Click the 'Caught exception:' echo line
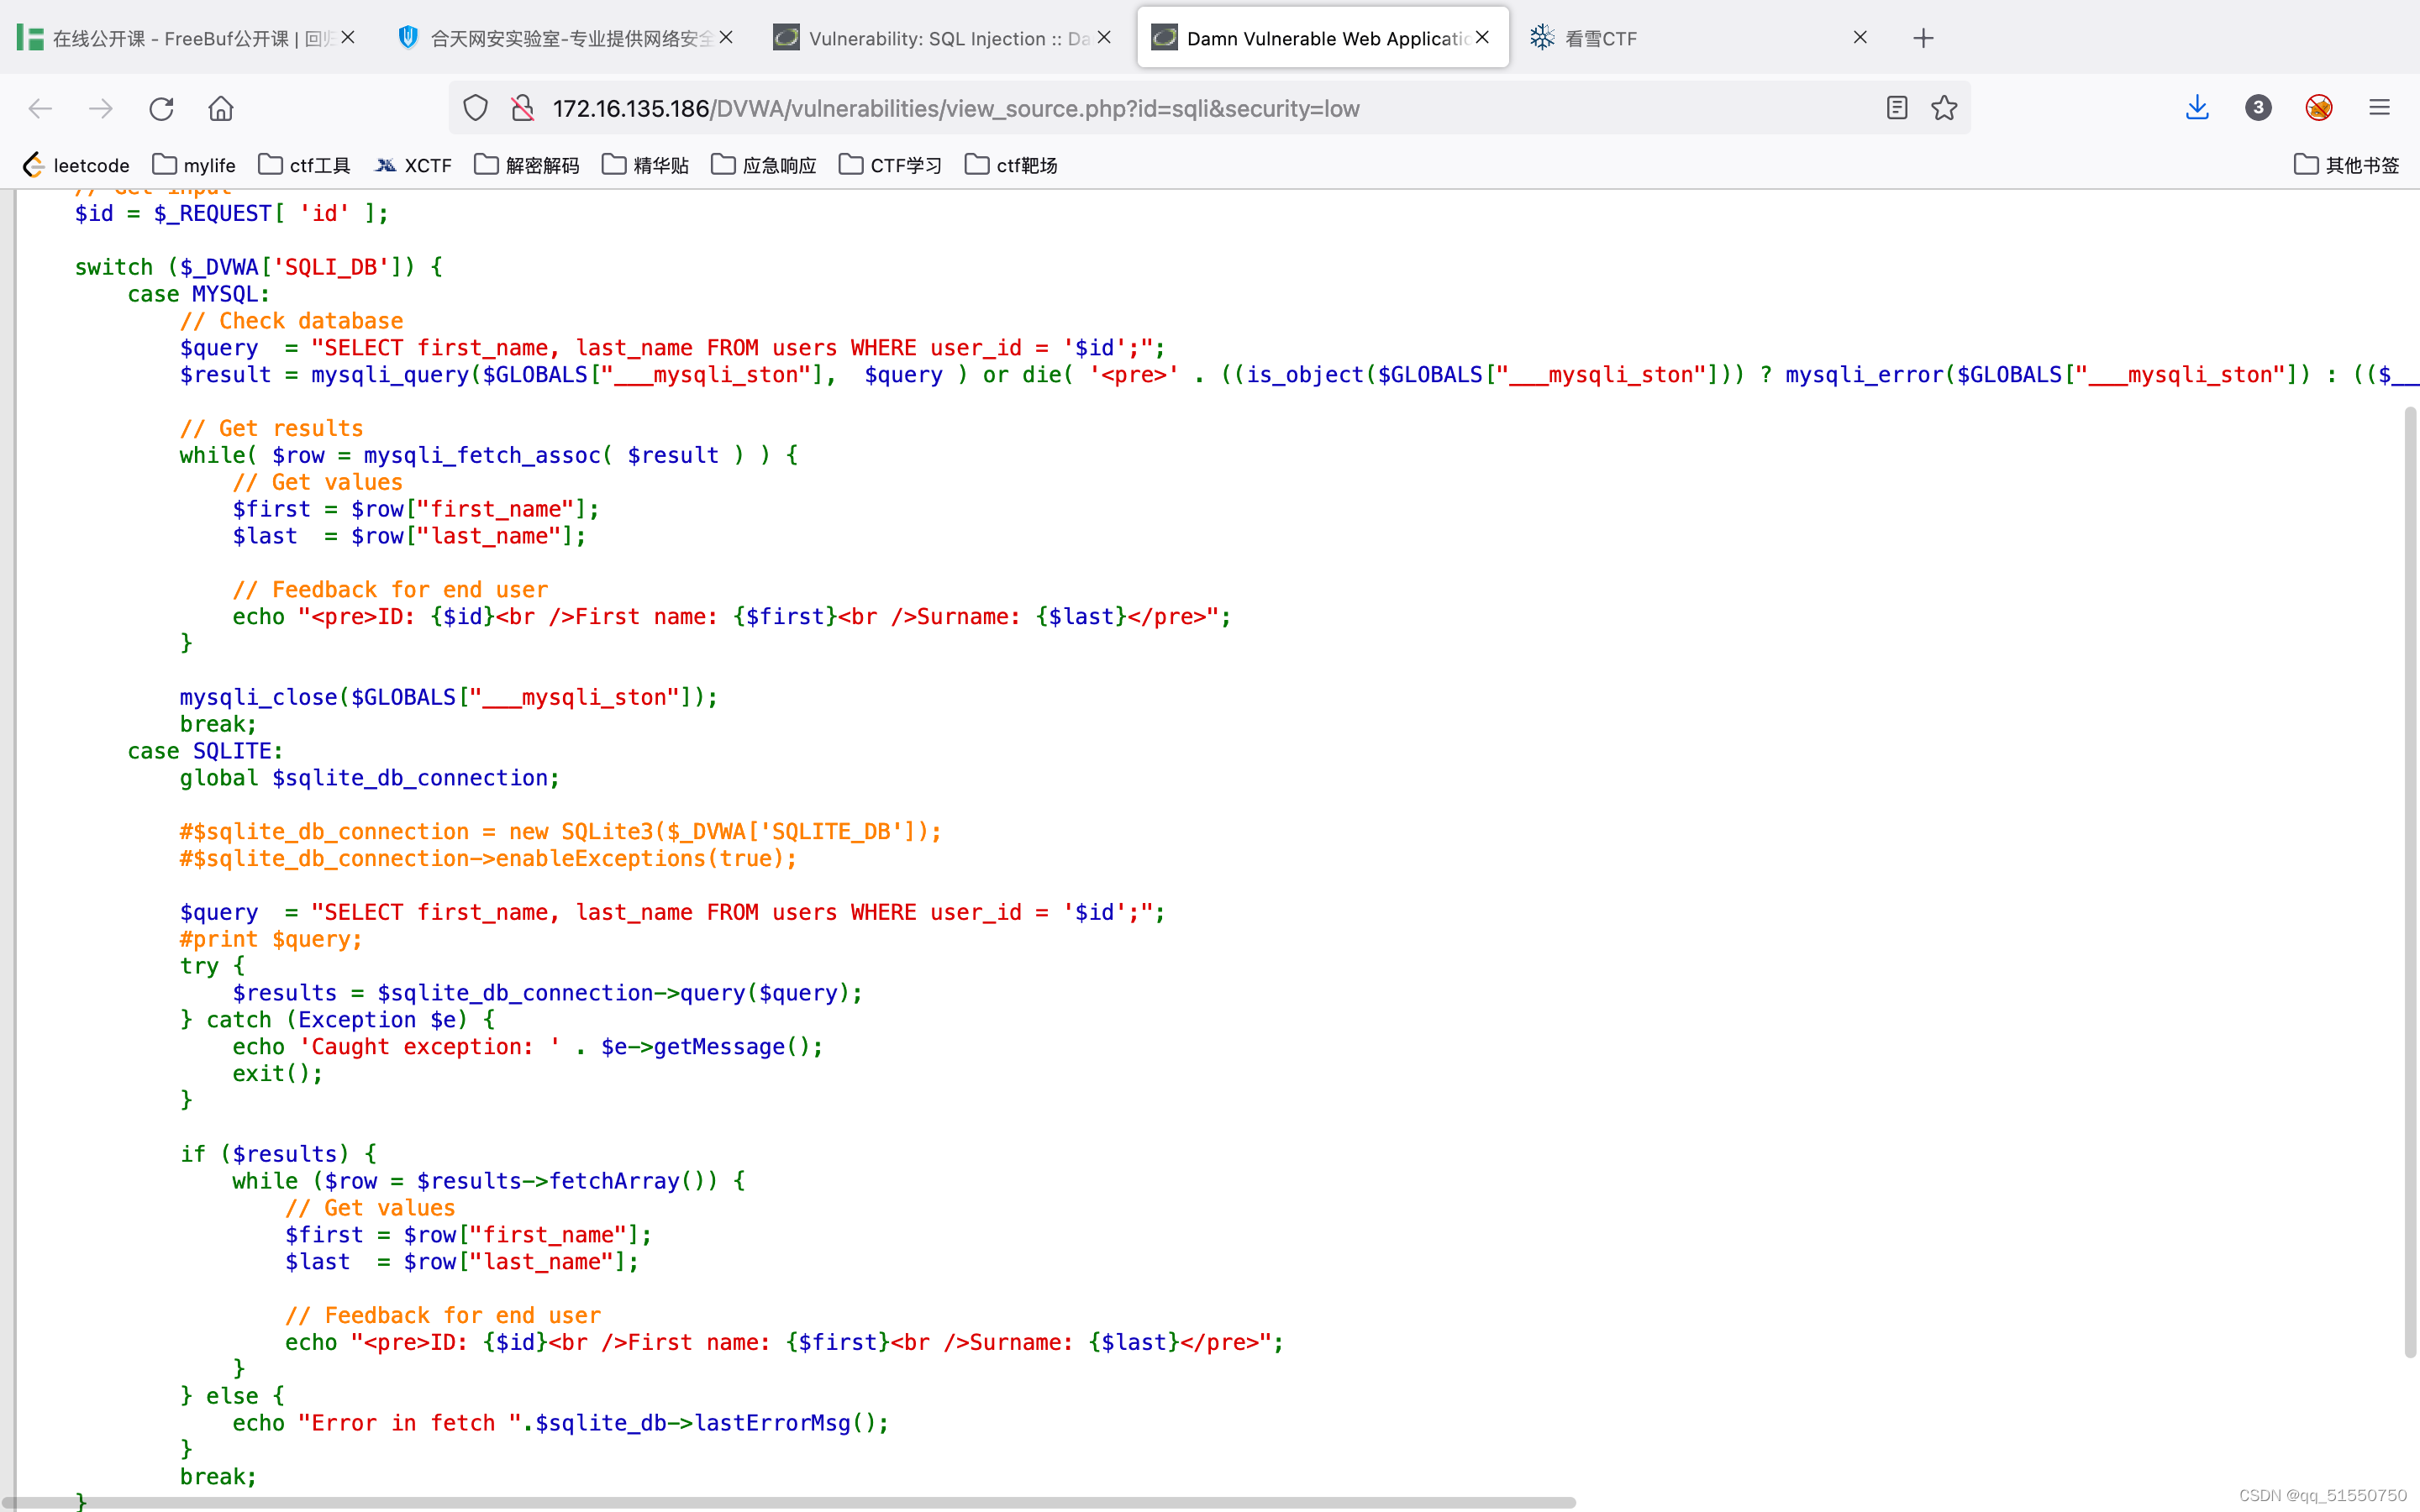 528,1046
